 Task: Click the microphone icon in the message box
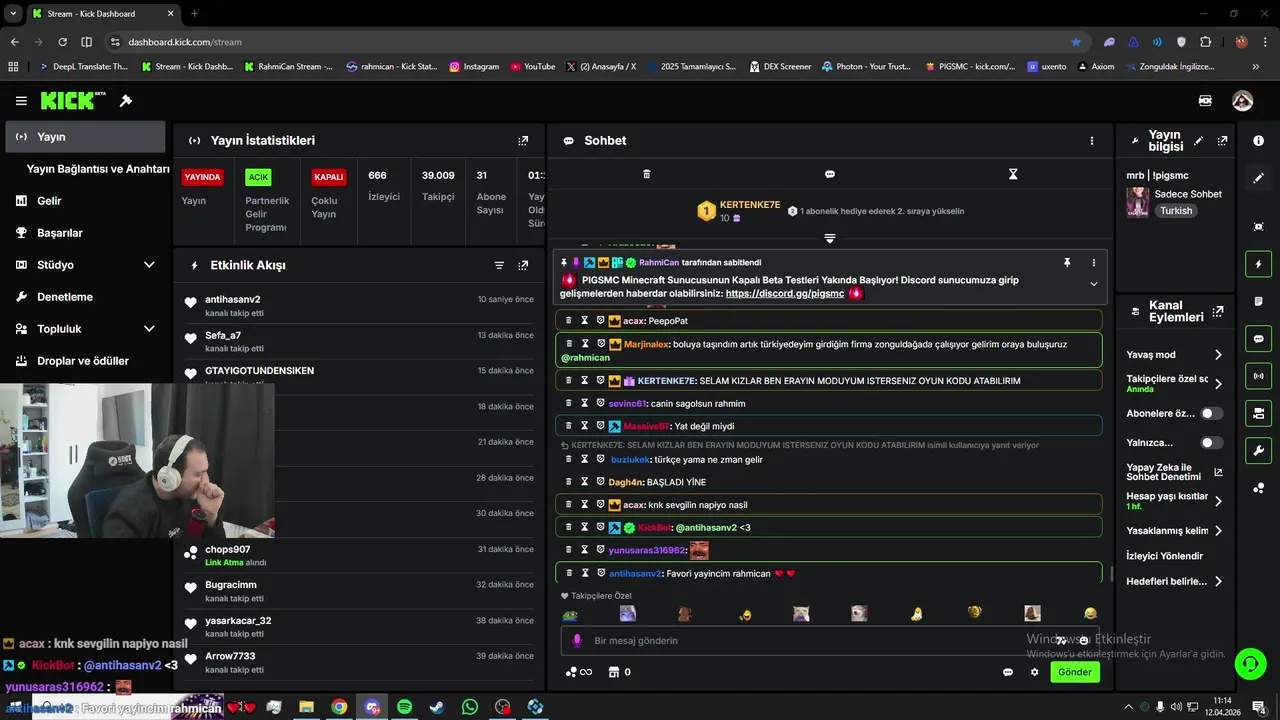(576, 641)
